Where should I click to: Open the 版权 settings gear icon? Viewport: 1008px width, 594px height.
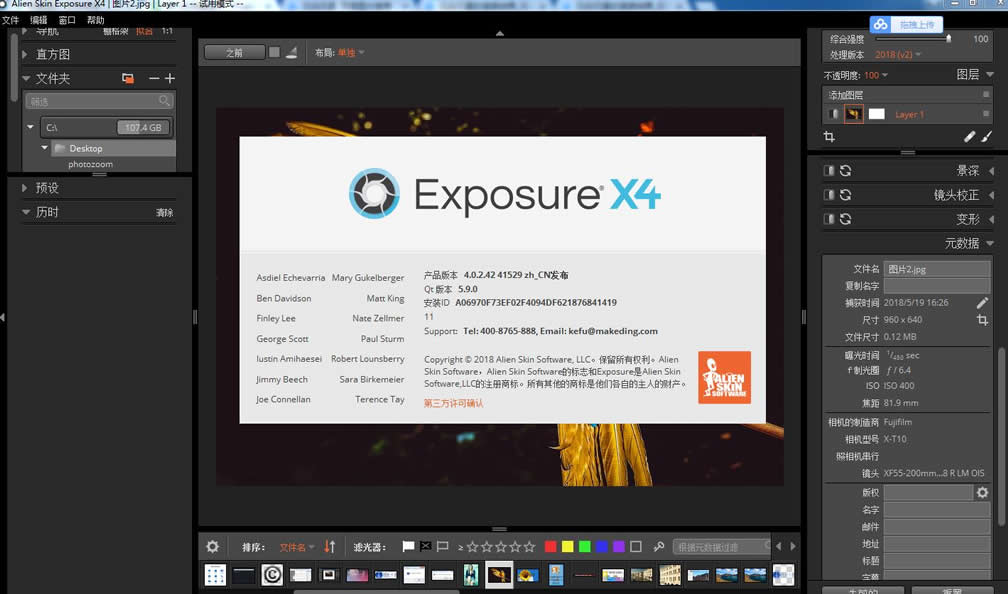pos(982,492)
